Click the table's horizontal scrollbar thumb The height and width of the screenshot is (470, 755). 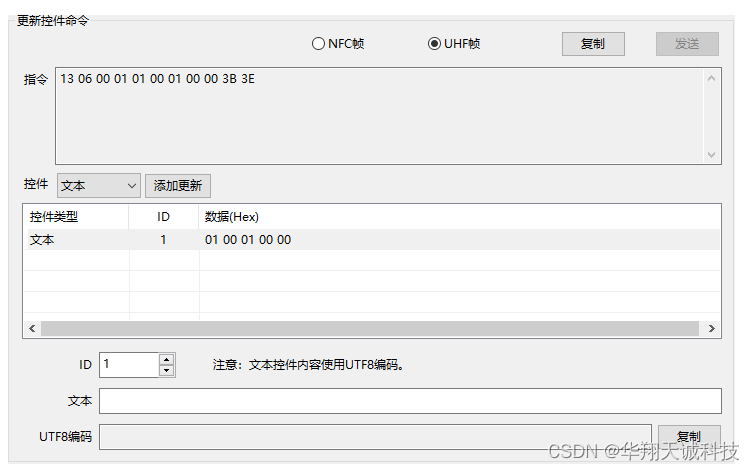[x=370, y=328]
